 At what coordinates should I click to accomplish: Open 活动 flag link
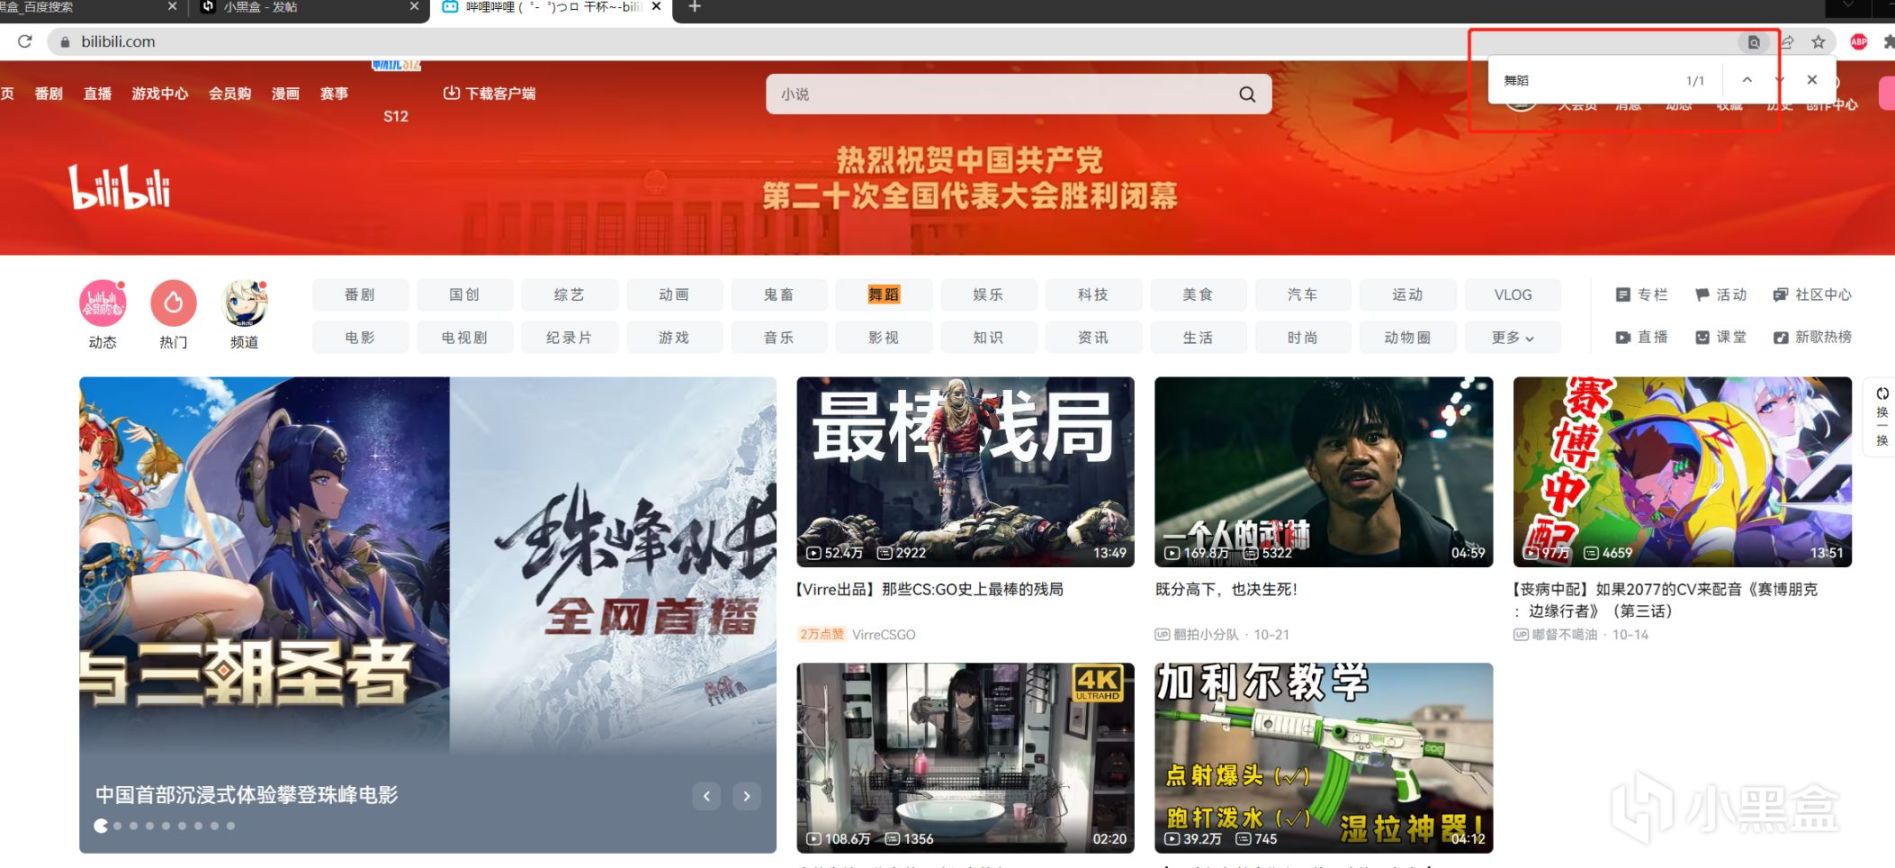(1721, 295)
